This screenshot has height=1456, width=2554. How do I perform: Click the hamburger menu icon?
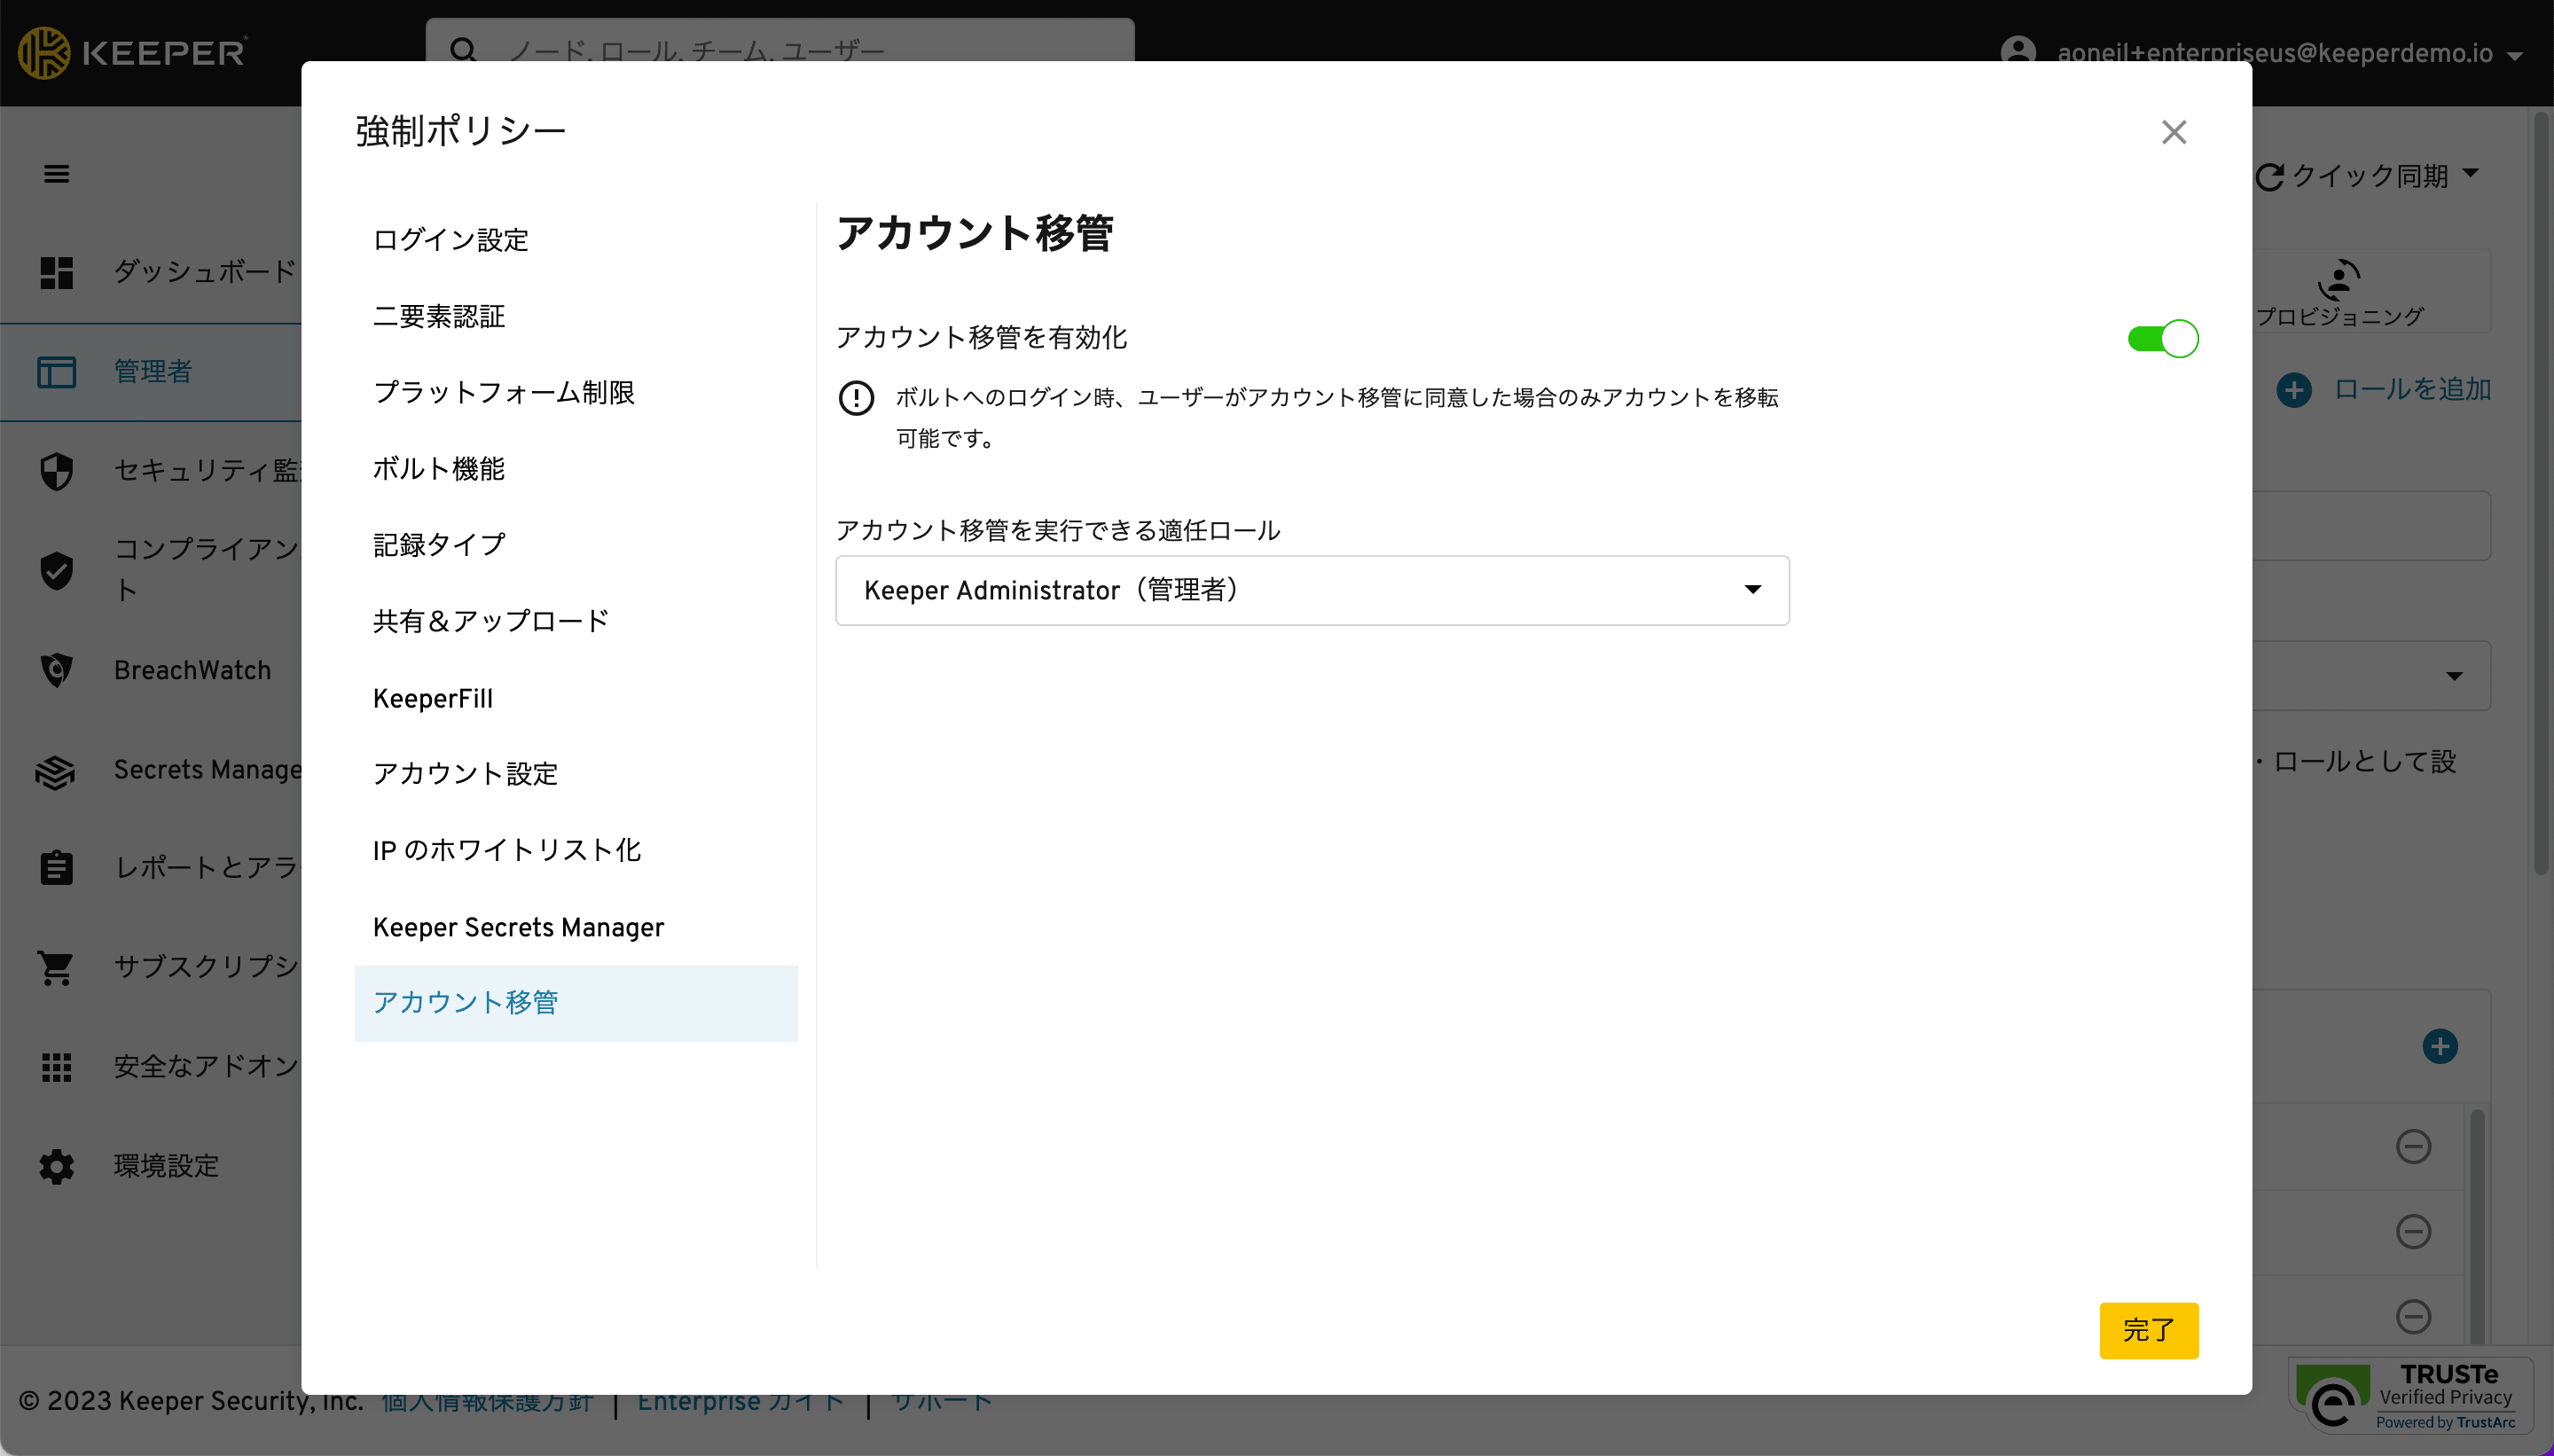tap(57, 174)
